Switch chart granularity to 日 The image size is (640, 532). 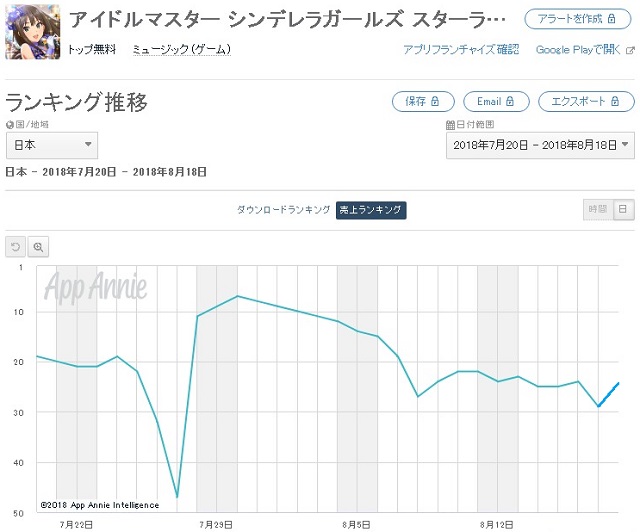[623, 209]
